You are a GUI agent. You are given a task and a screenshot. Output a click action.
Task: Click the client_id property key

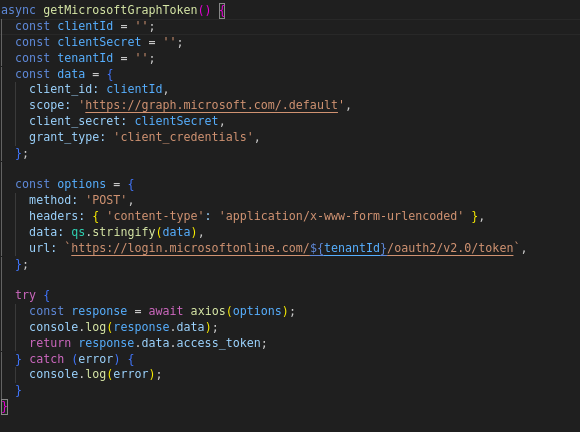pos(60,89)
